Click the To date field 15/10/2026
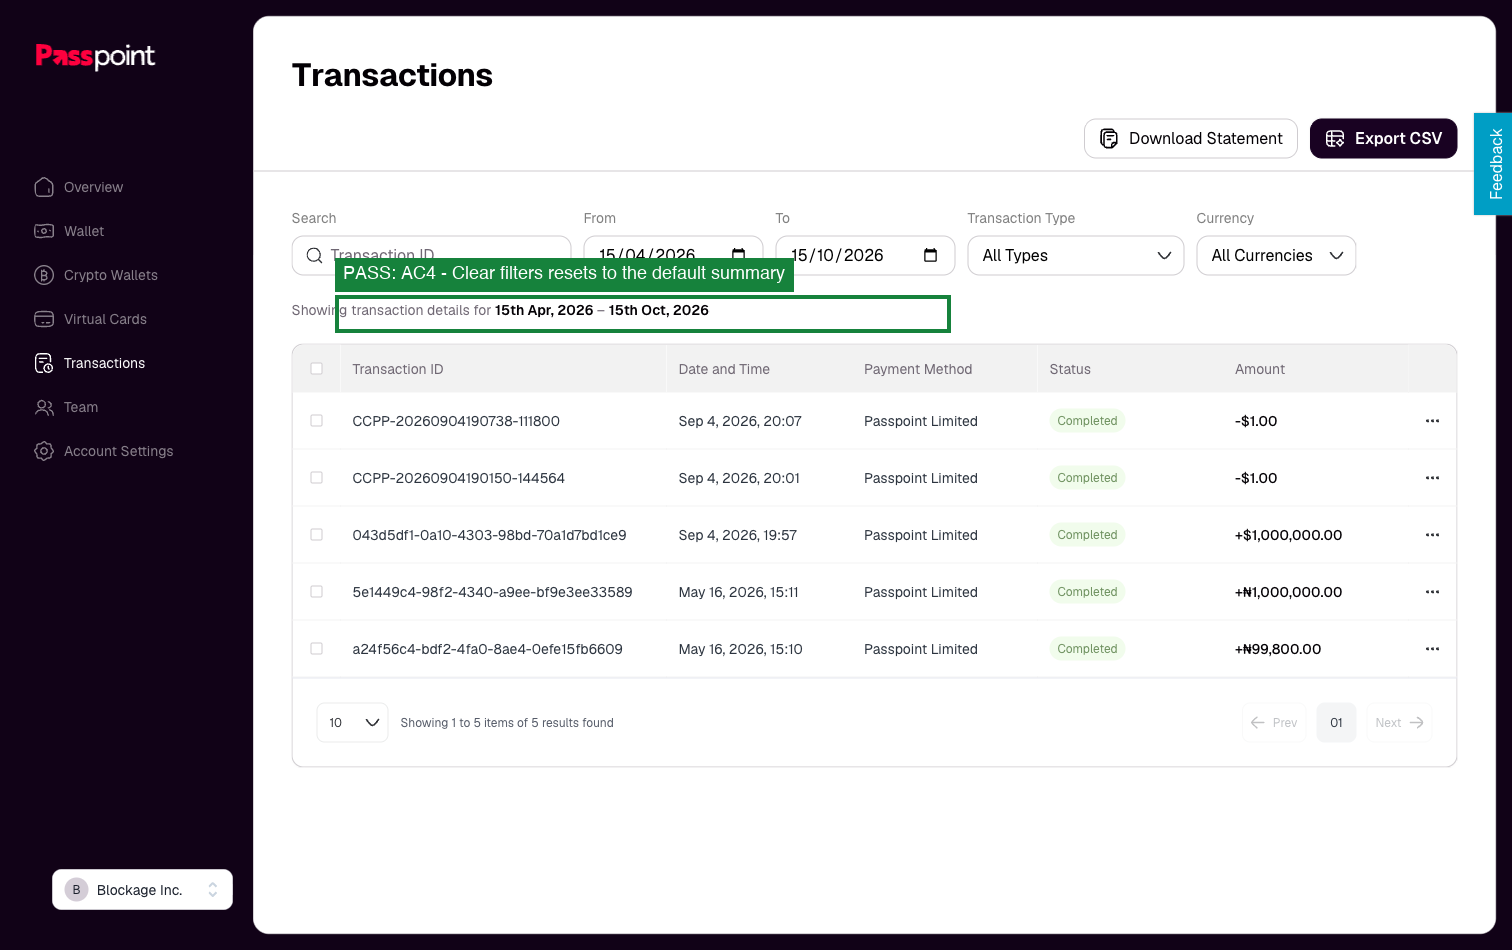Screen dimensions: 1512x950 (866, 256)
